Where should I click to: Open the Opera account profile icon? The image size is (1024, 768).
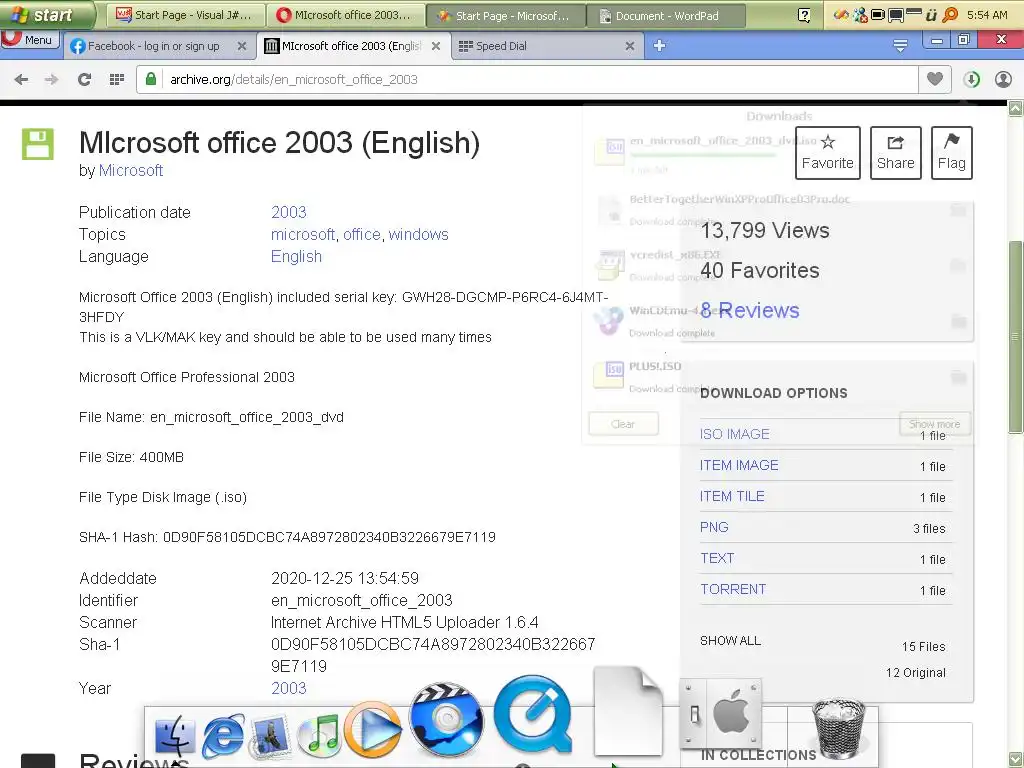(1003, 80)
